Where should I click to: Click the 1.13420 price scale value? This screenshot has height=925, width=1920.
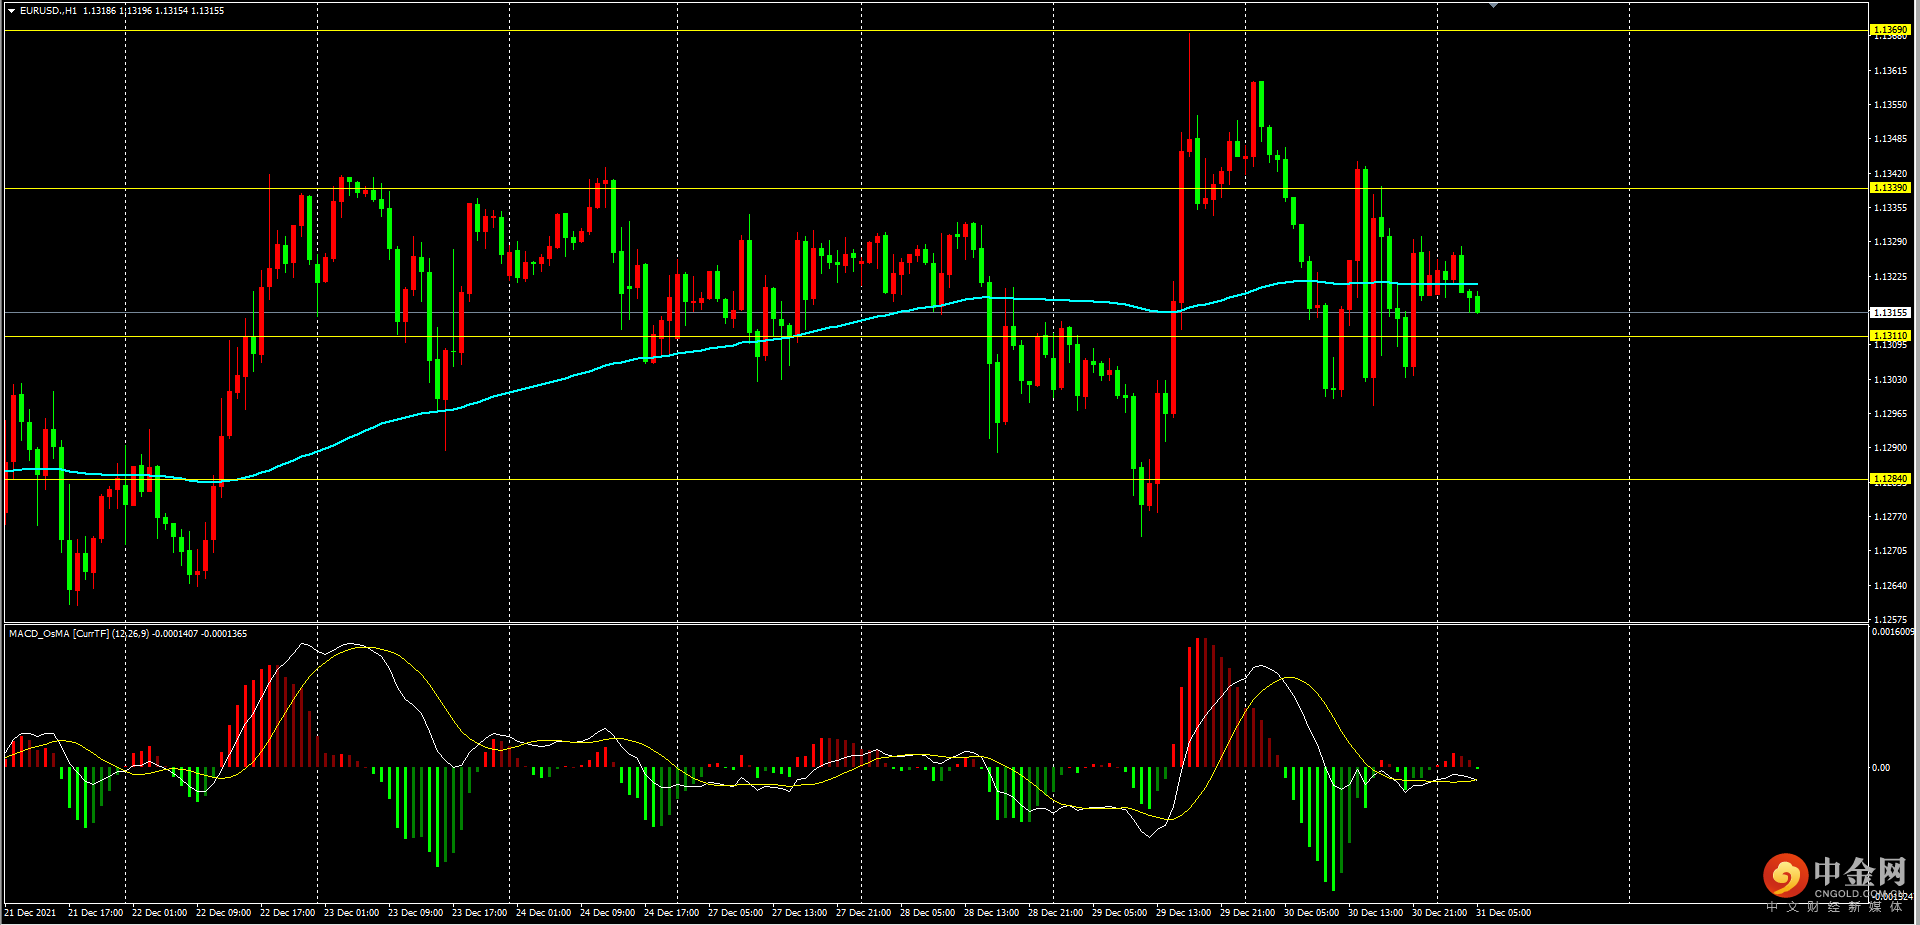[x=1890, y=174]
